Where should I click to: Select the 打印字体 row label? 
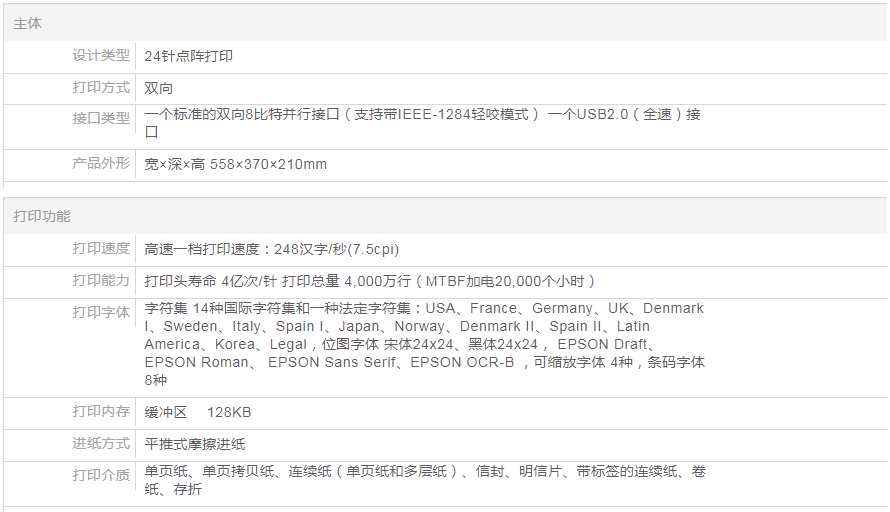point(101,312)
